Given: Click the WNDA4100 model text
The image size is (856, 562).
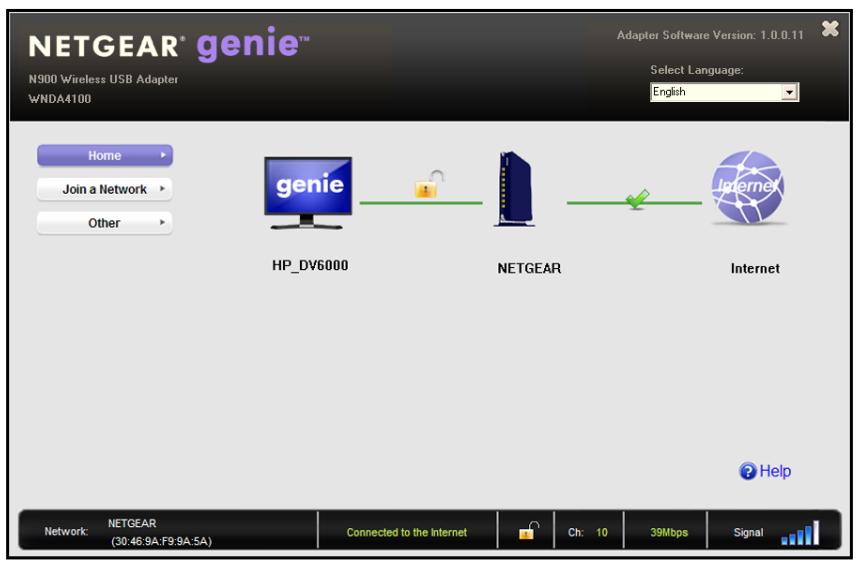Looking at the screenshot, I should (60, 99).
